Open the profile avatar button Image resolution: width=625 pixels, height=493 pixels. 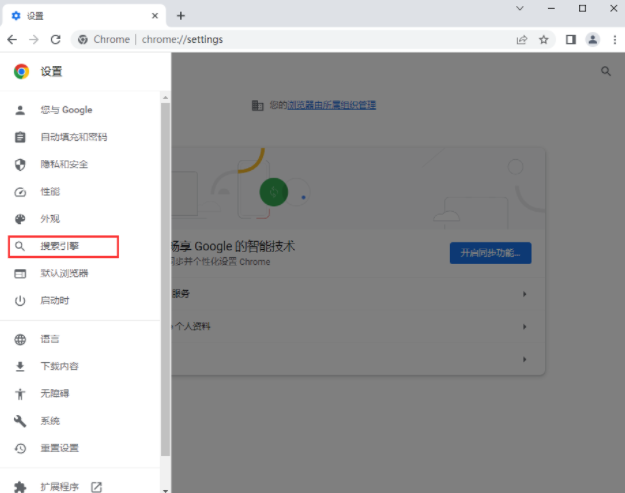coord(593,39)
